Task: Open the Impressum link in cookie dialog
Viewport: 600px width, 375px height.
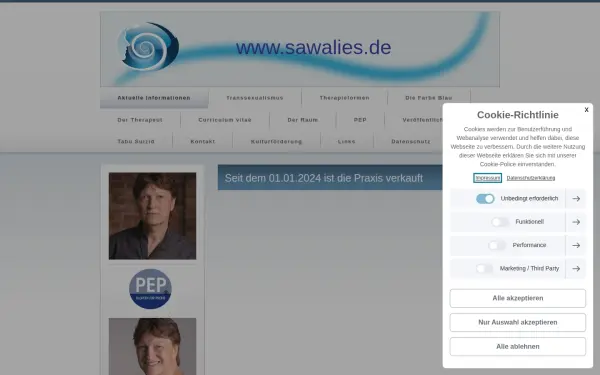Action: click(x=488, y=178)
